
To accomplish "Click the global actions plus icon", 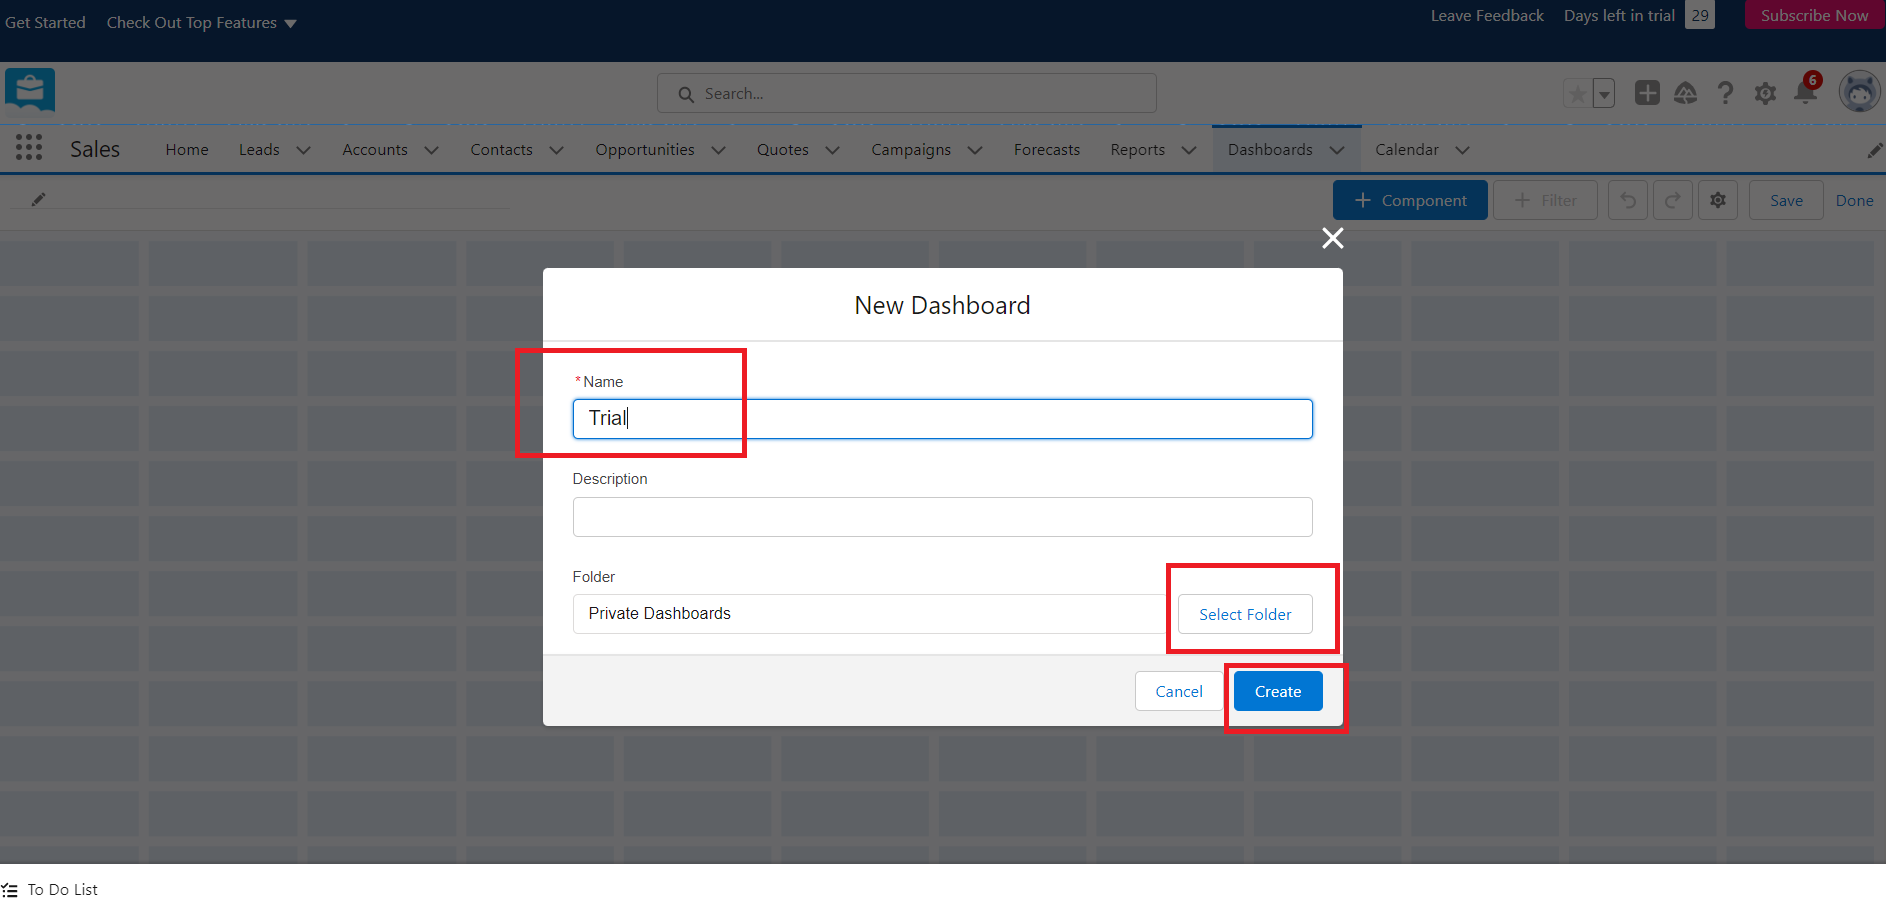I will pyautogui.click(x=1648, y=93).
